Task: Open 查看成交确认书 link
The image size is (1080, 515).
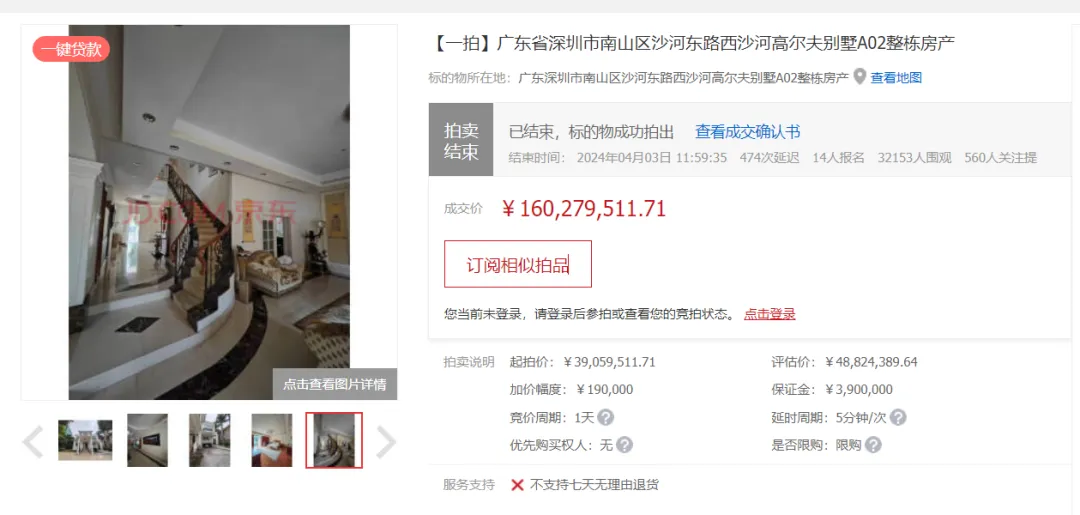Action: click(747, 132)
